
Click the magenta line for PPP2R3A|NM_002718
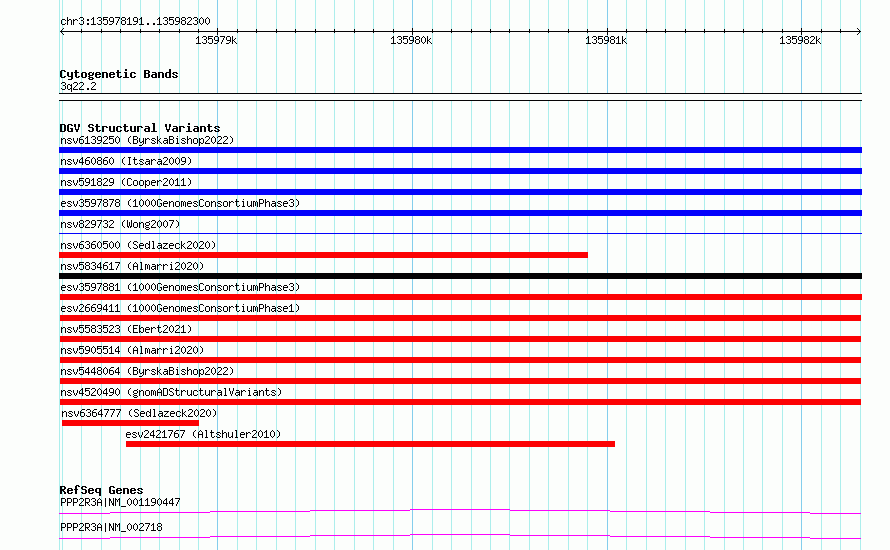pos(460,536)
